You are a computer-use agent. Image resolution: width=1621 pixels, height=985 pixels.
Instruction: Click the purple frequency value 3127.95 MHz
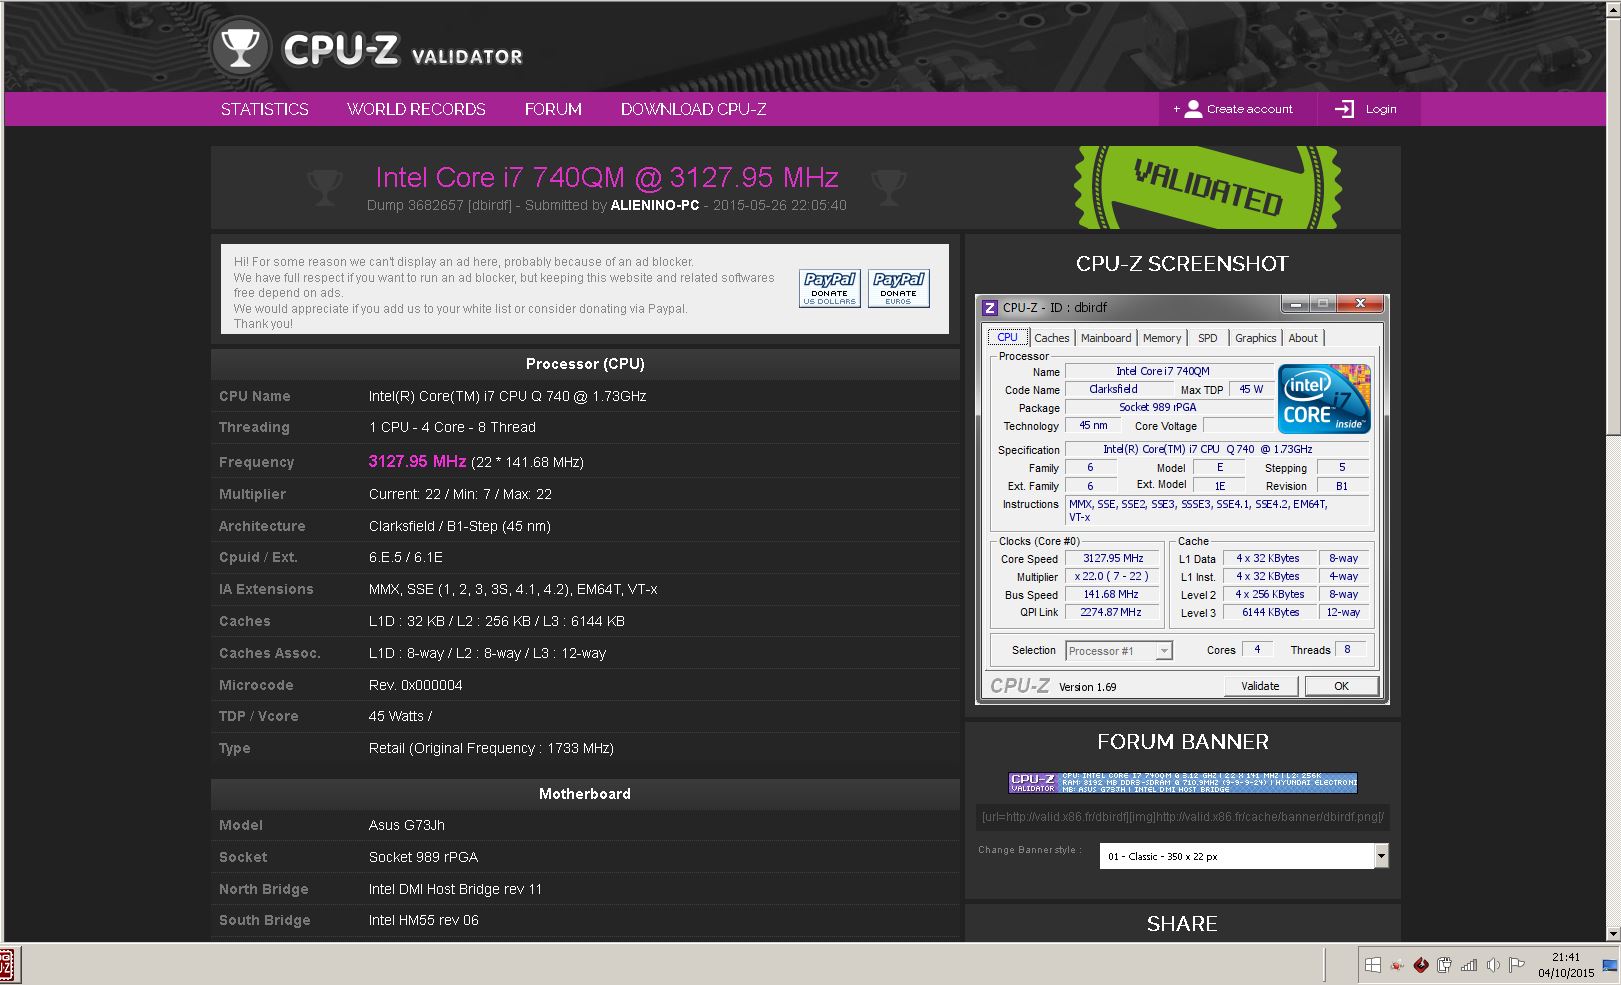(x=417, y=461)
